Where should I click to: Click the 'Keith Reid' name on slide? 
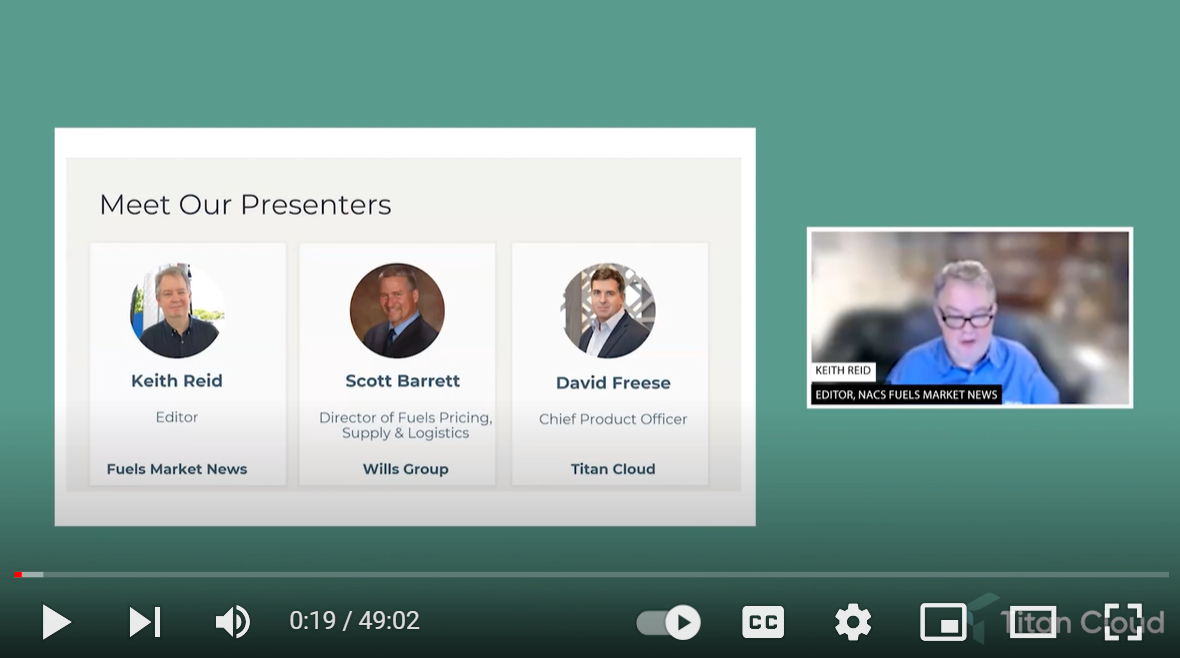[x=177, y=381]
